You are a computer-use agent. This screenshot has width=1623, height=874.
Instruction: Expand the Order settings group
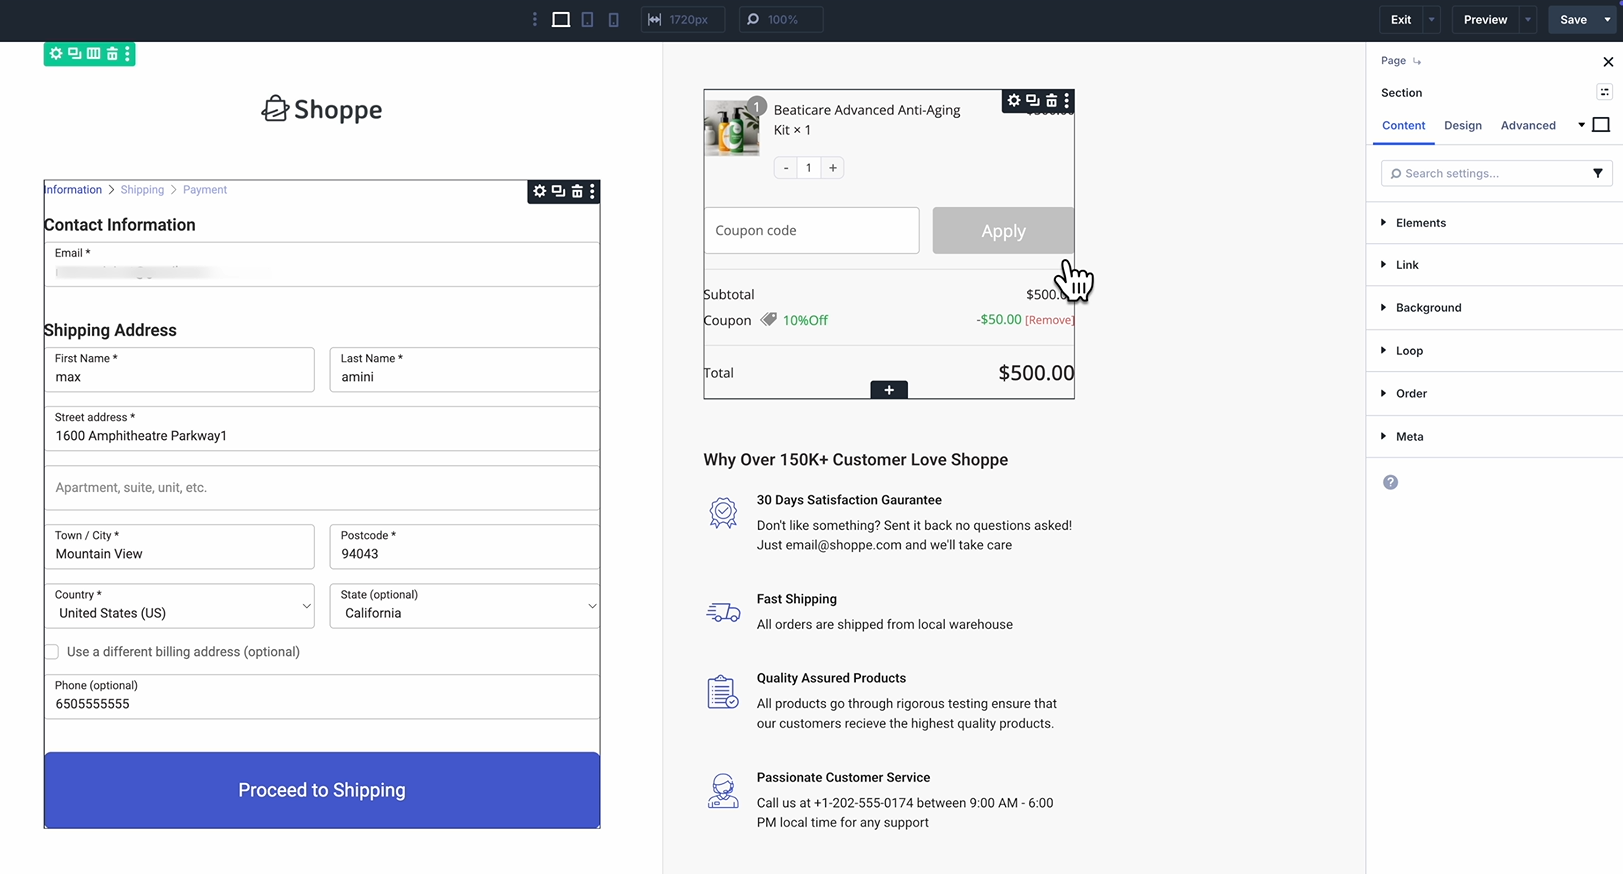1494,394
